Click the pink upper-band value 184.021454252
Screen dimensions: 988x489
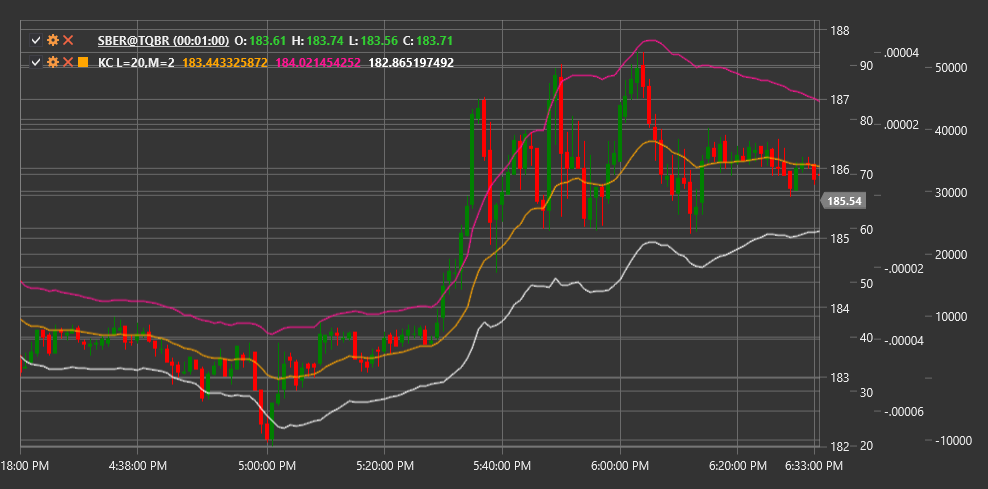point(318,63)
